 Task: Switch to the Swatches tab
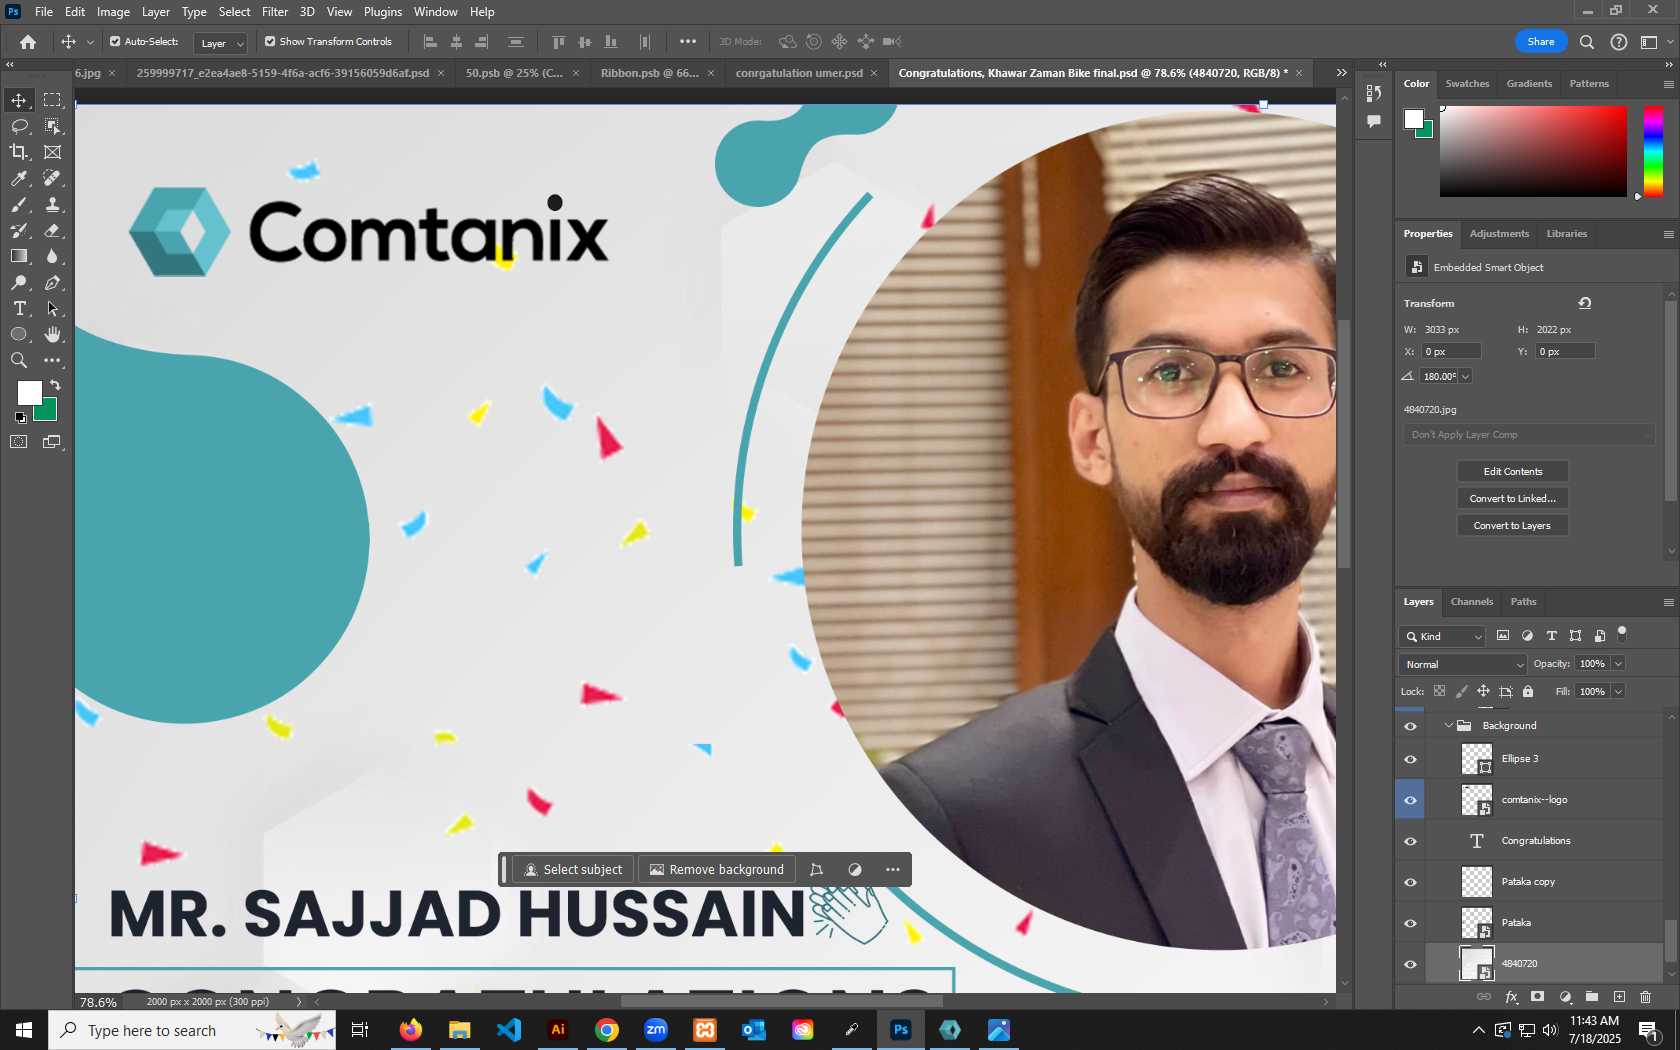[1467, 84]
